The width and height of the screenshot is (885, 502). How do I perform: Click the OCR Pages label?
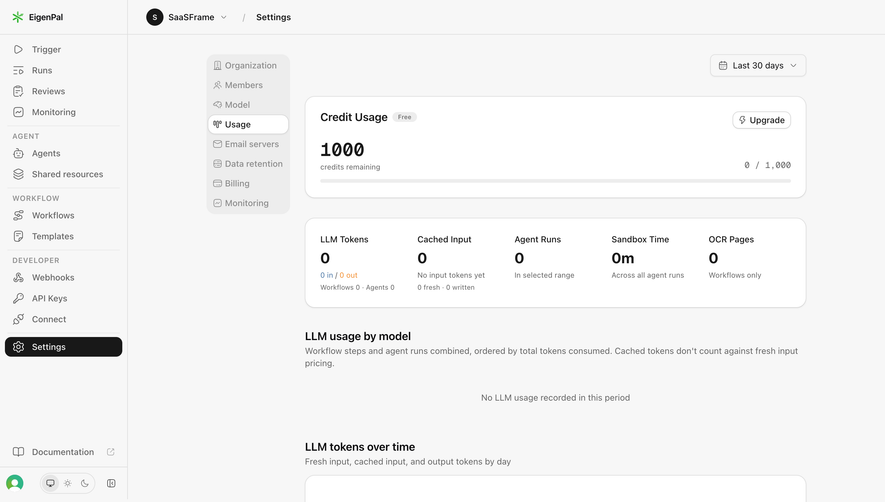pos(731,239)
